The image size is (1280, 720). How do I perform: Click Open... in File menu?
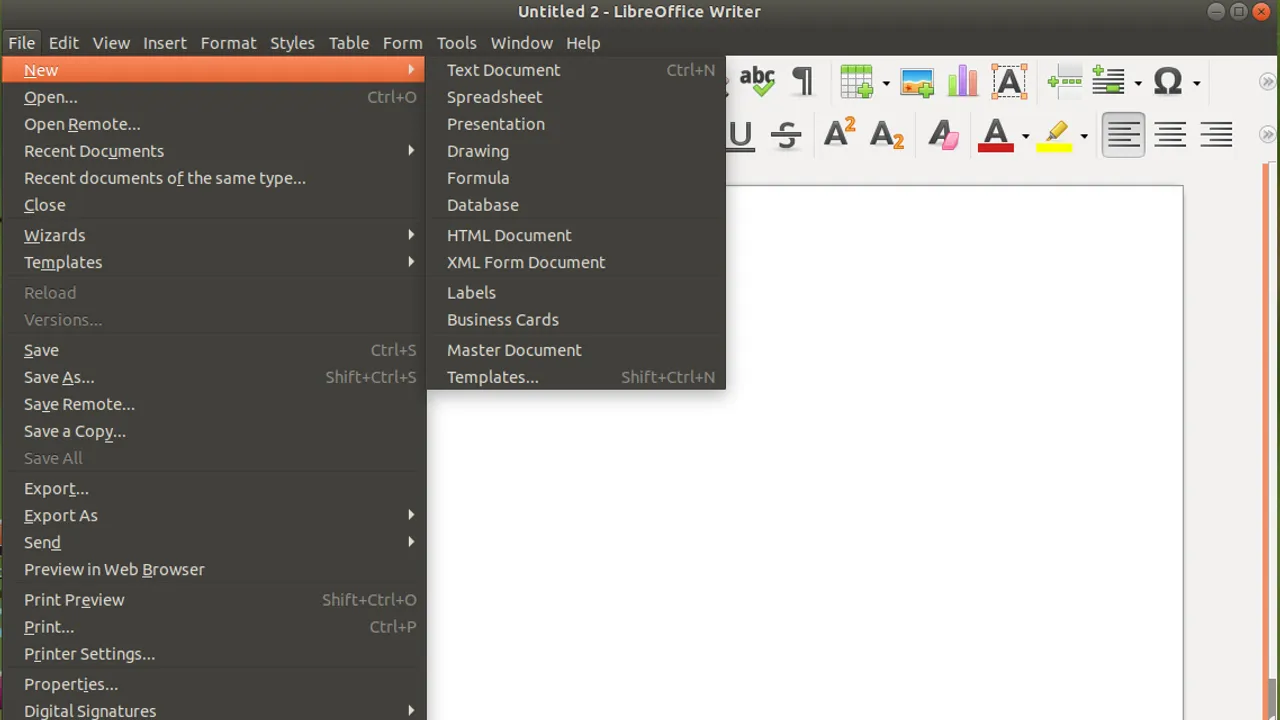coord(213,97)
